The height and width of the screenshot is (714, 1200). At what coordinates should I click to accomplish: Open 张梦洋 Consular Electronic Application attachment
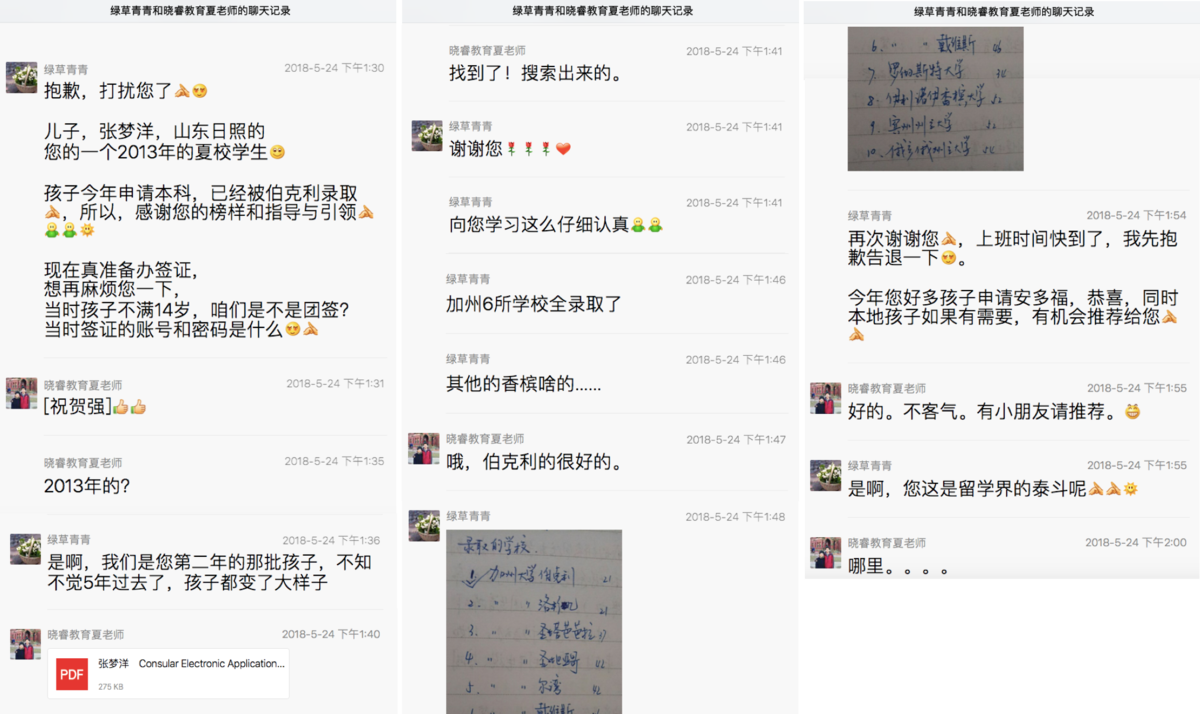(x=168, y=673)
